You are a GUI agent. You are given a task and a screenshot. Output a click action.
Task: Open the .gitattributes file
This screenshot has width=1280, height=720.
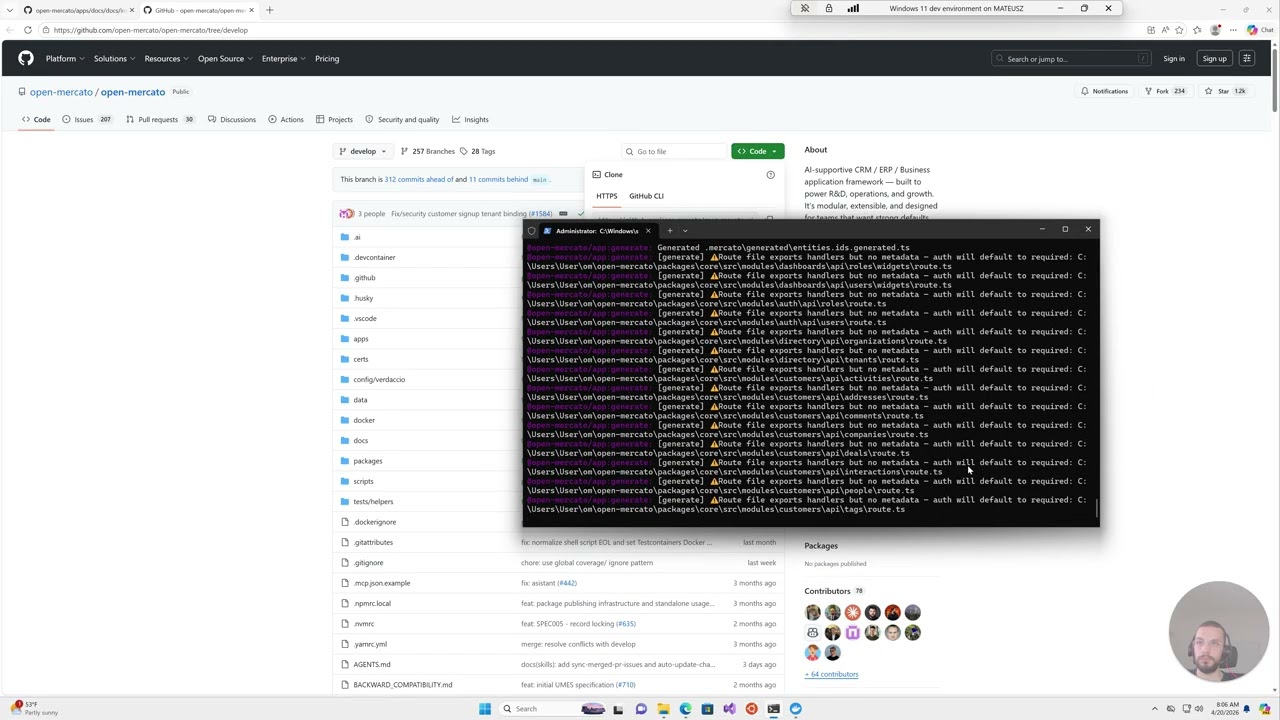click(x=373, y=542)
